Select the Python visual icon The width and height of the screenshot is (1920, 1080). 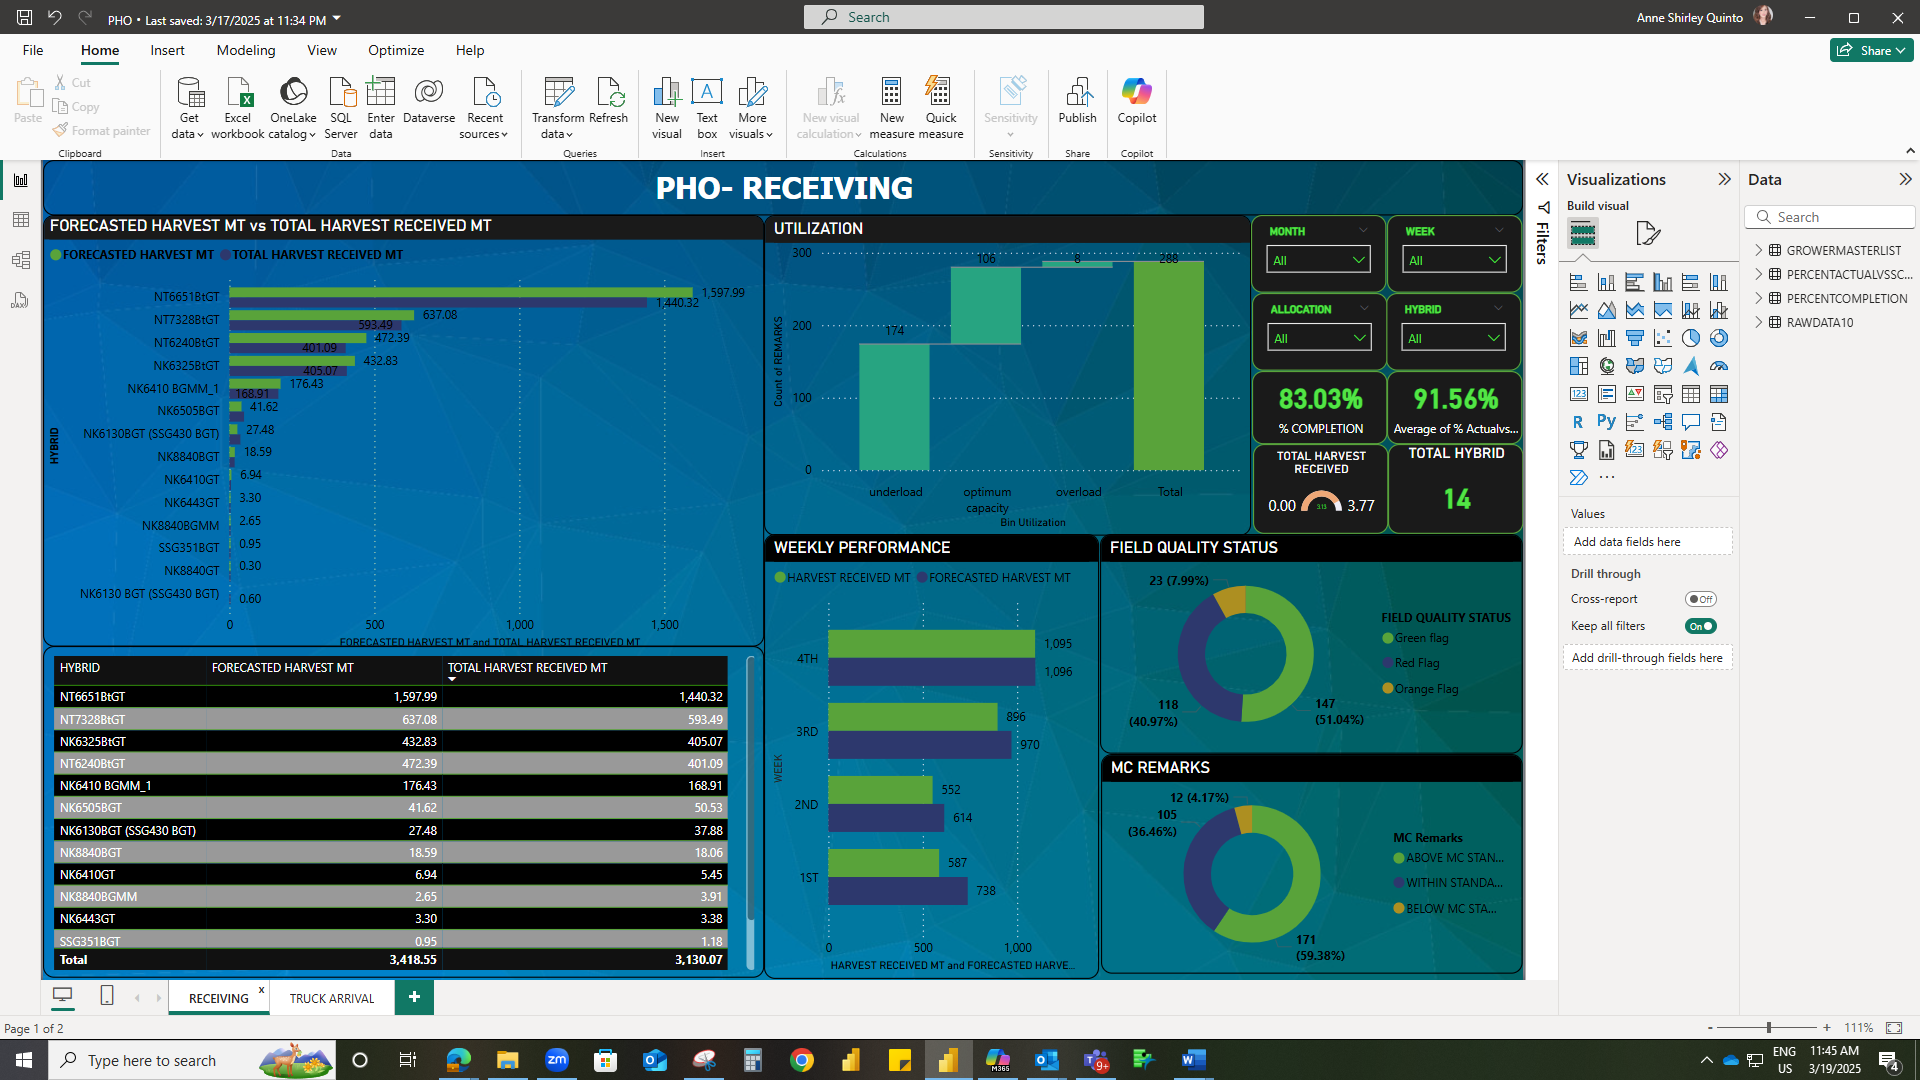(1606, 422)
